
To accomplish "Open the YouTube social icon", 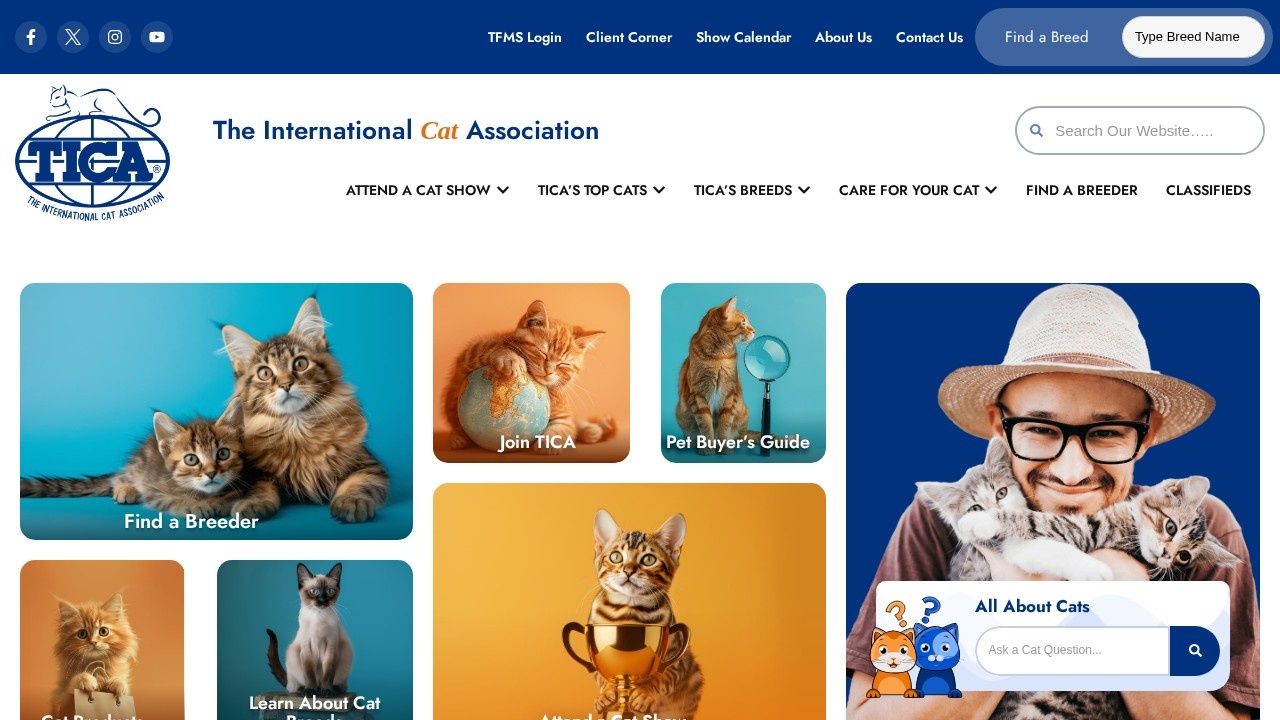I will (x=157, y=37).
